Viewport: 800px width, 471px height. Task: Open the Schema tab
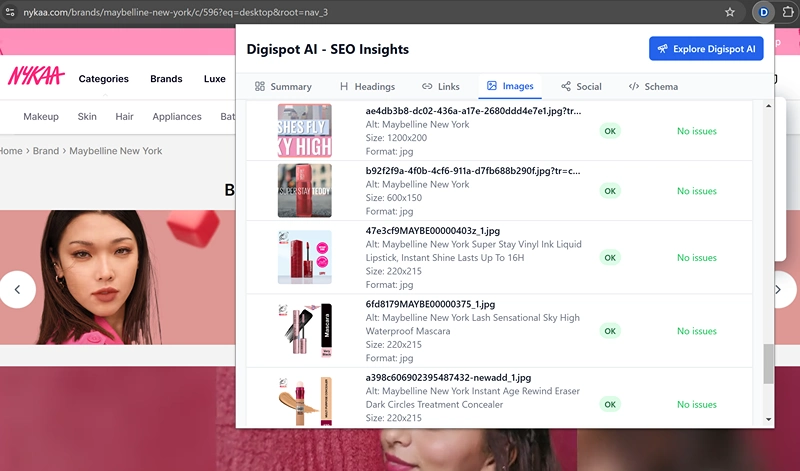point(654,86)
